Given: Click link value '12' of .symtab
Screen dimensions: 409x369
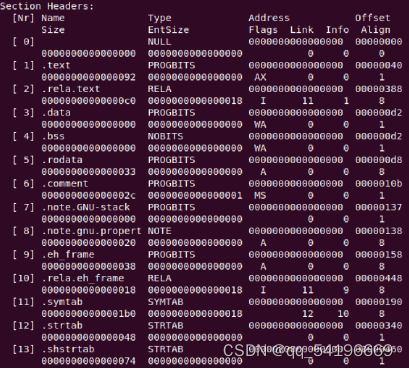Looking at the screenshot, I should pos(308,314).
